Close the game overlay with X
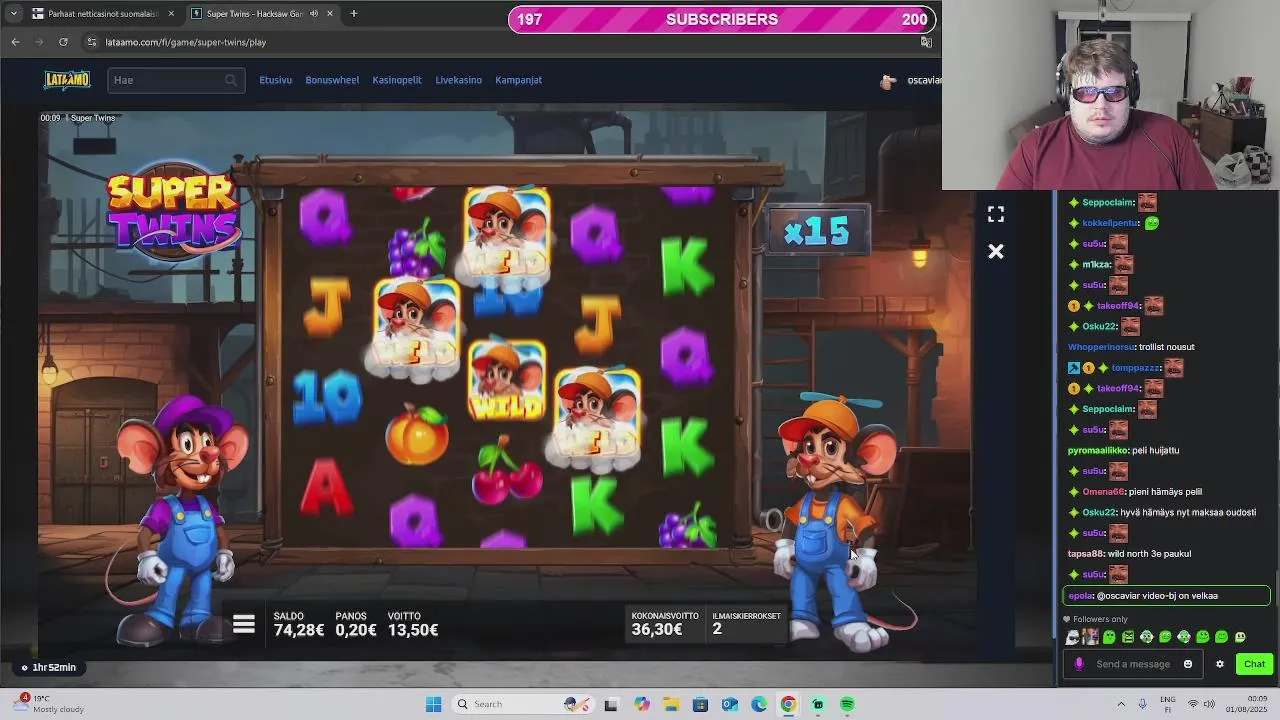The height and width of the screenshot is (720, 1280). 996,252
